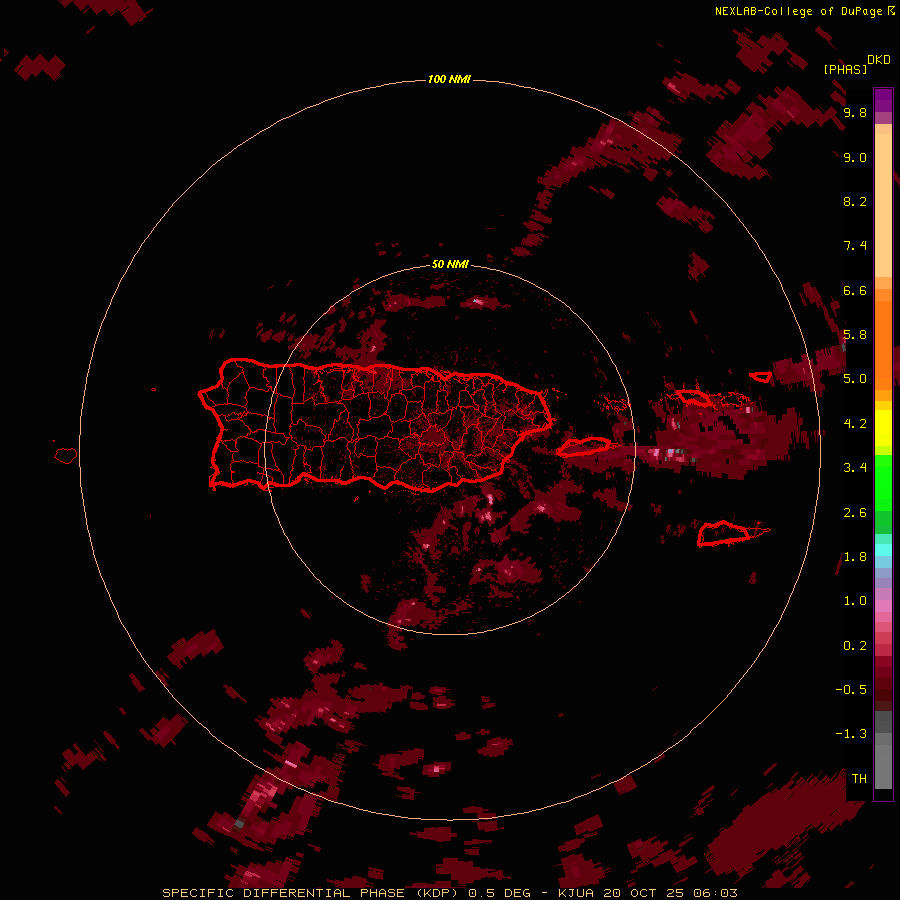
Task: Click the Vieques island outline east of Puerto Rico
Action: point(583,447)
